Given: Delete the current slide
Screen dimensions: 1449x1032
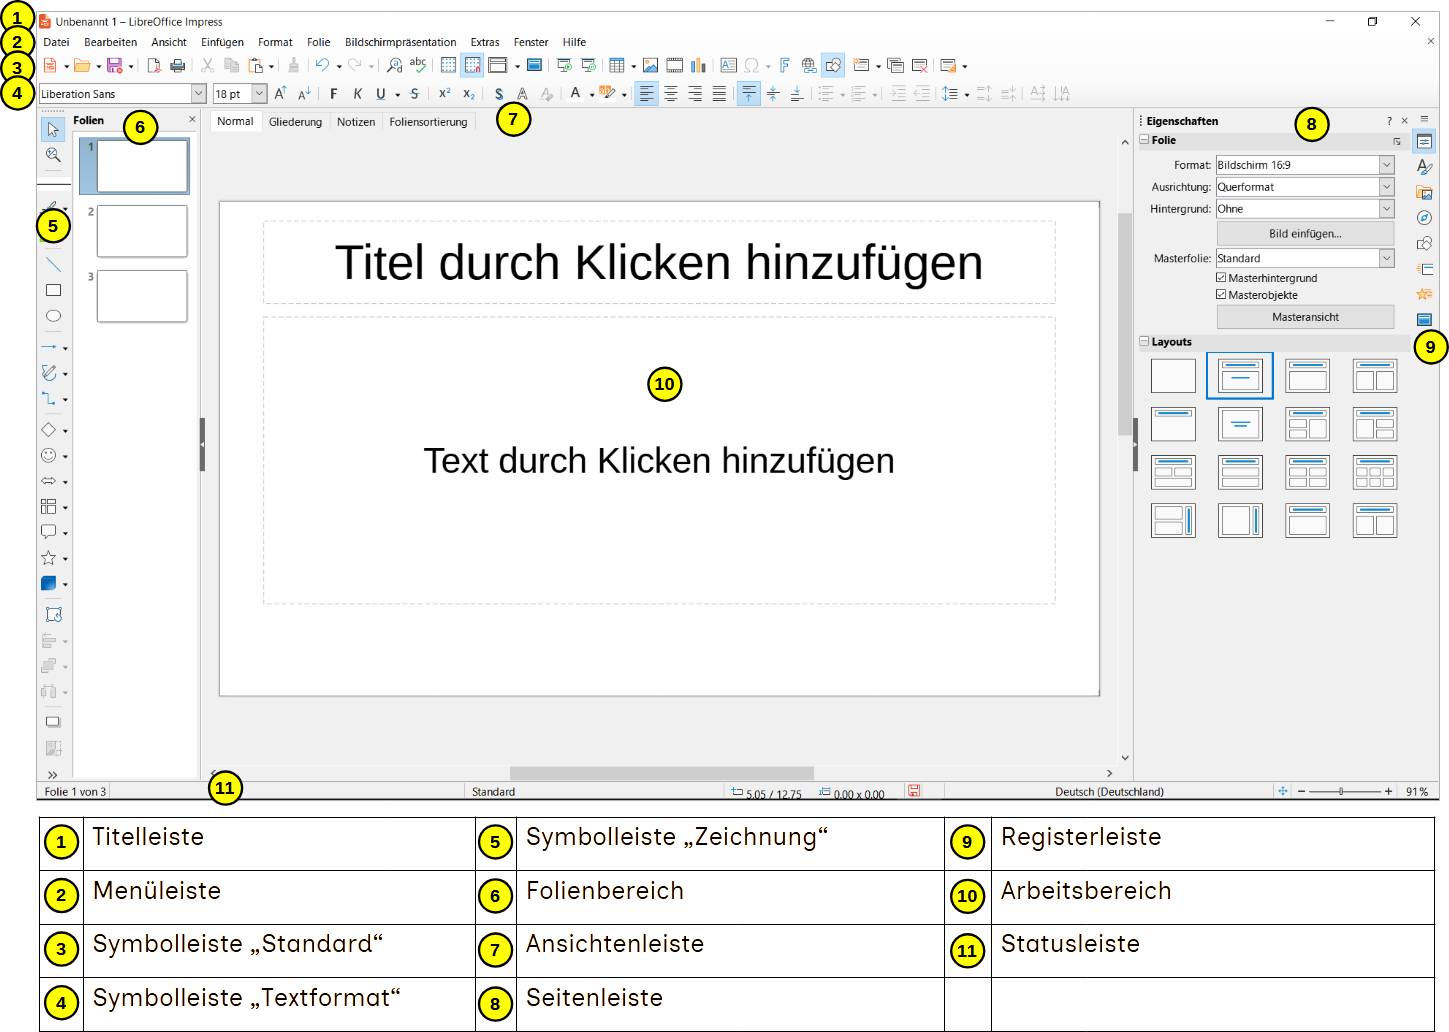Looking at the screenshot, I should (x=920, y=66).
